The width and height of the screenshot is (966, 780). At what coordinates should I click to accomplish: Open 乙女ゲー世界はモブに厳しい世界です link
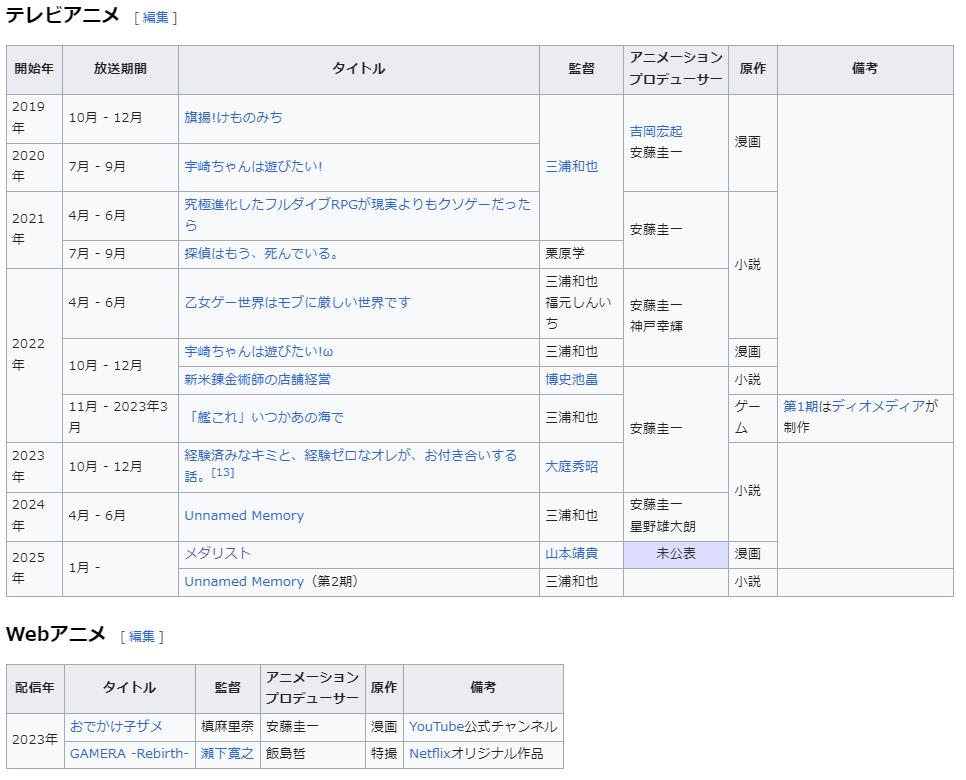coord(297,302)
